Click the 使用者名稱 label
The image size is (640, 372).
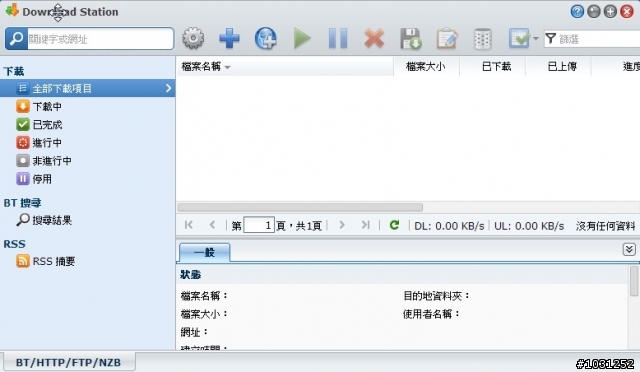point(431,314)
